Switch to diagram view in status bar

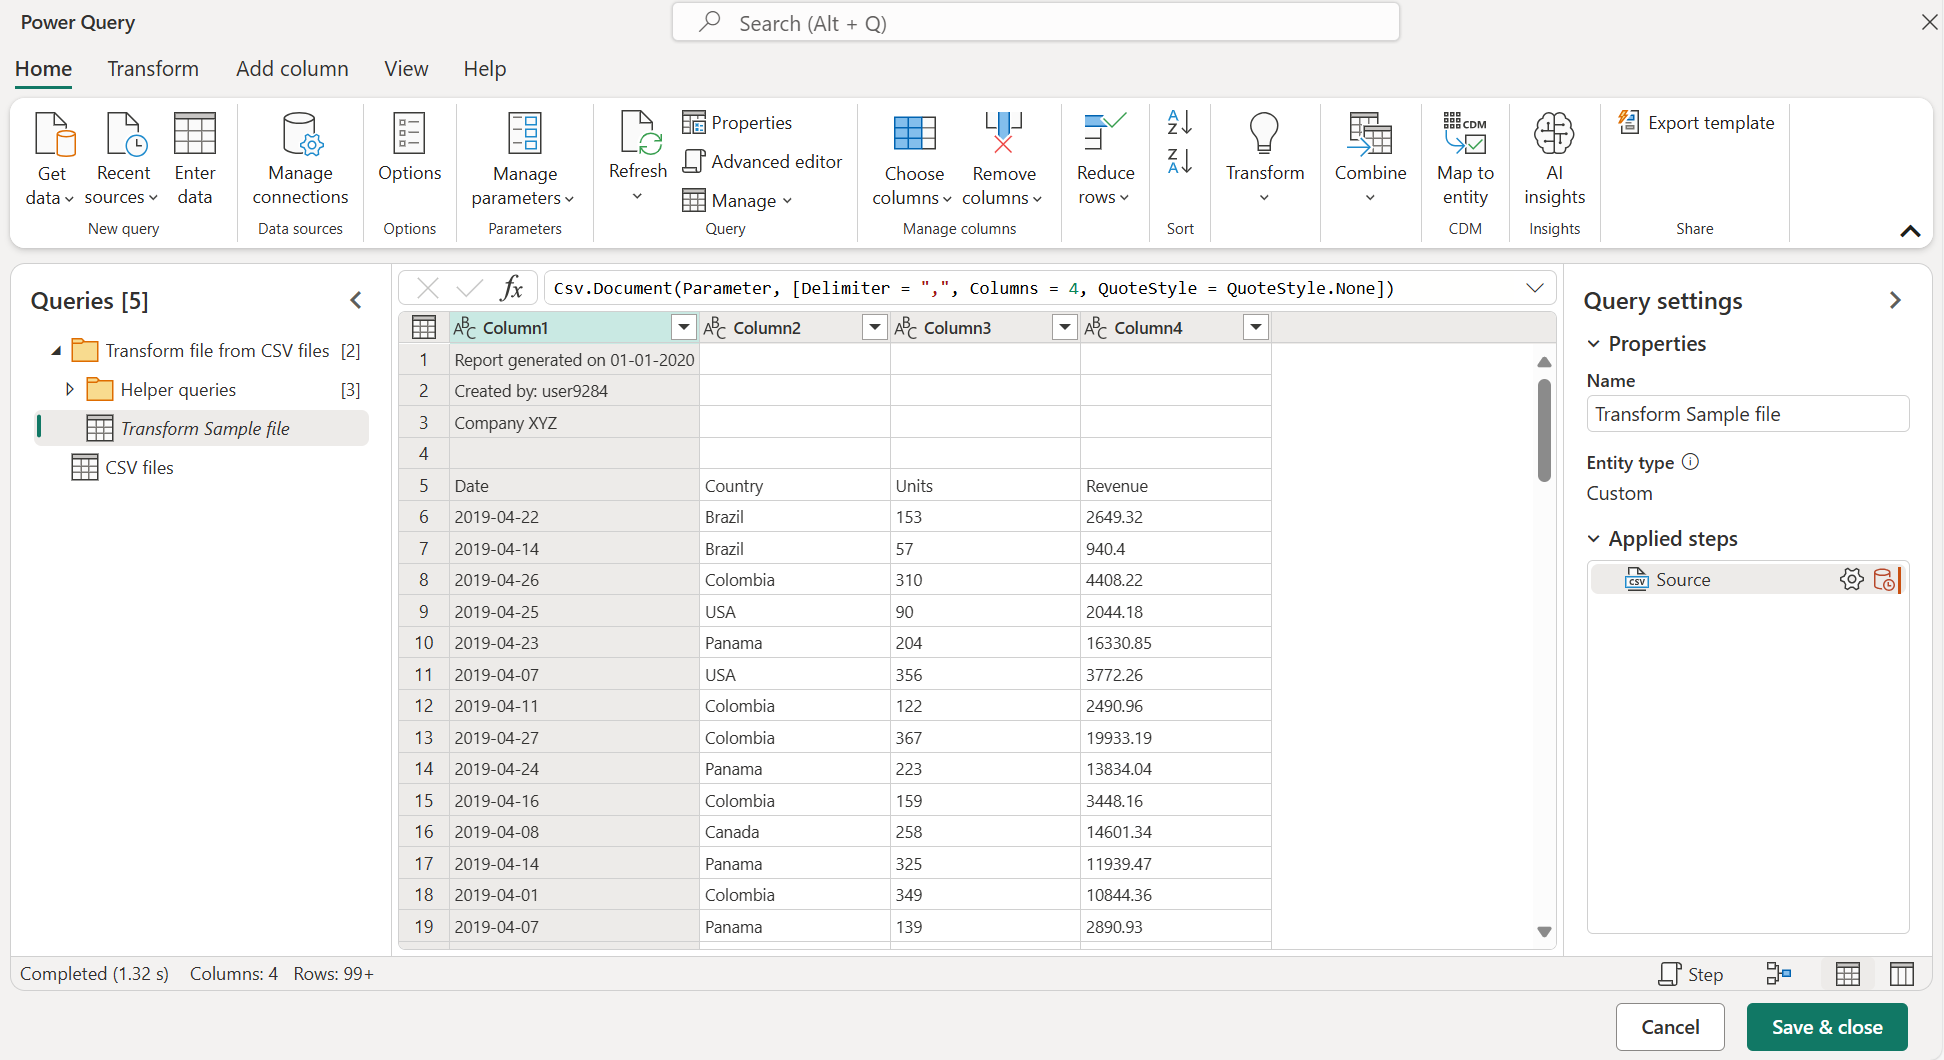click(x=1778, y=974)
